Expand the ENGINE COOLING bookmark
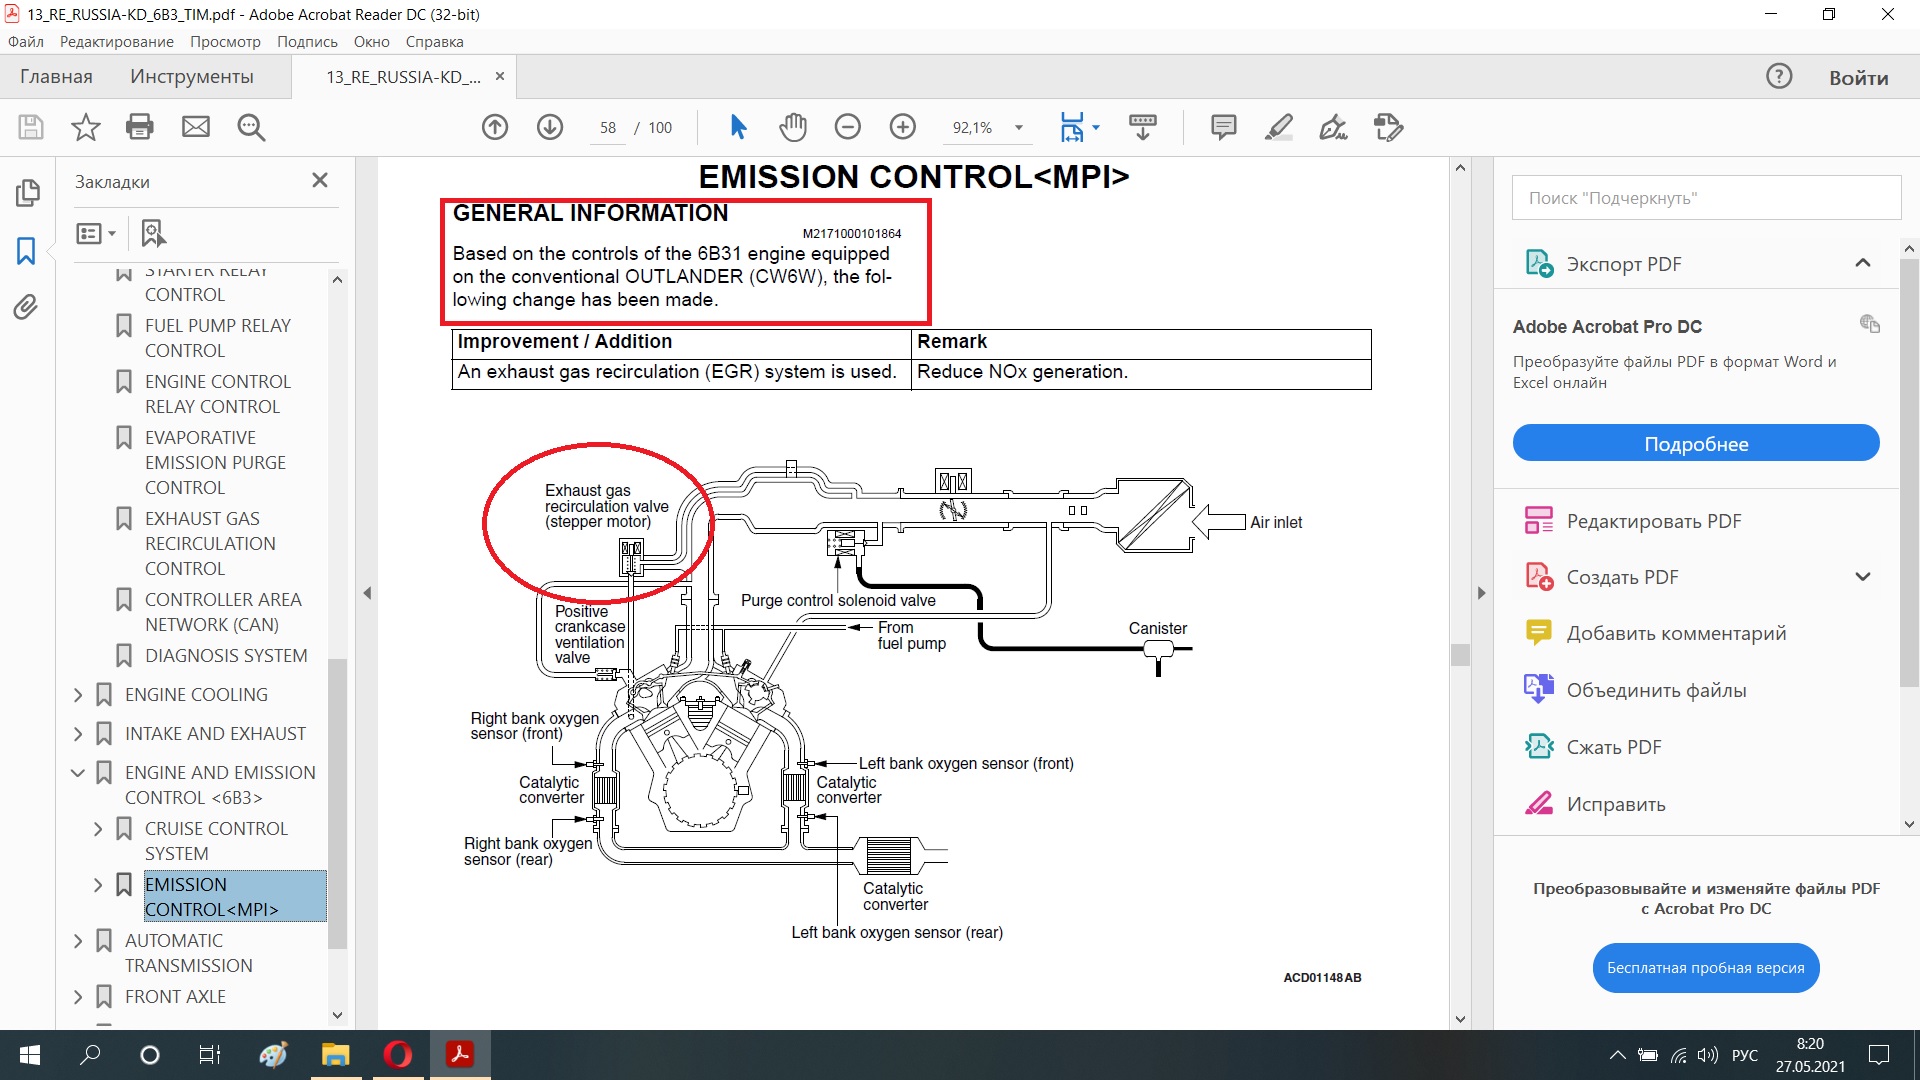This screenshot has width=1920, height=1080. click(78, 695)
